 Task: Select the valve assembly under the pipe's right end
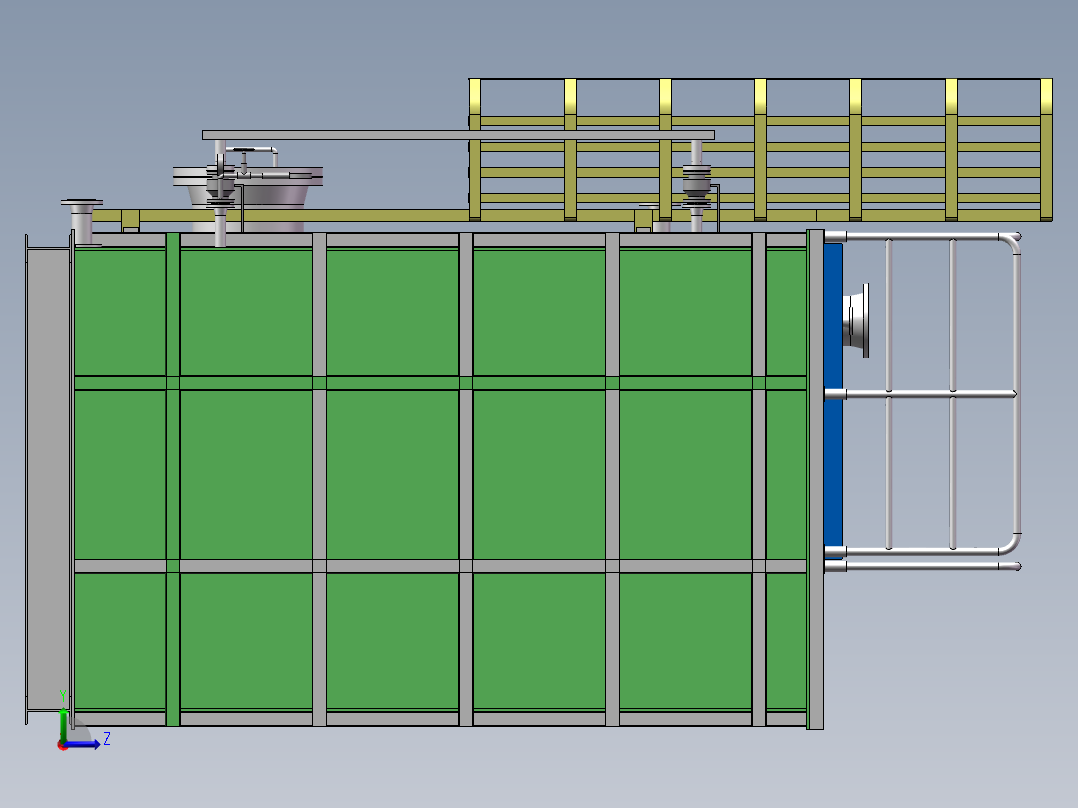pos(696,186)
